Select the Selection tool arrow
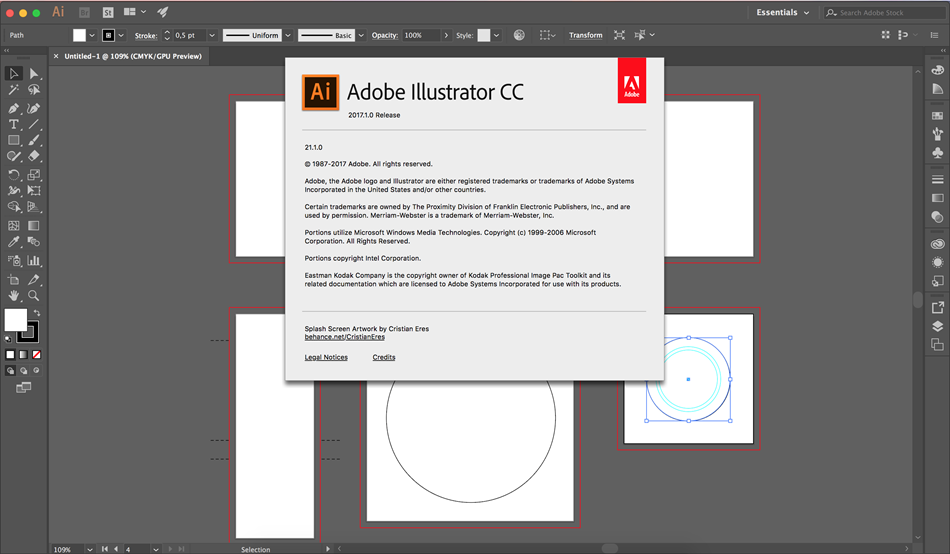The image size is (950, 554). (13, 73)
